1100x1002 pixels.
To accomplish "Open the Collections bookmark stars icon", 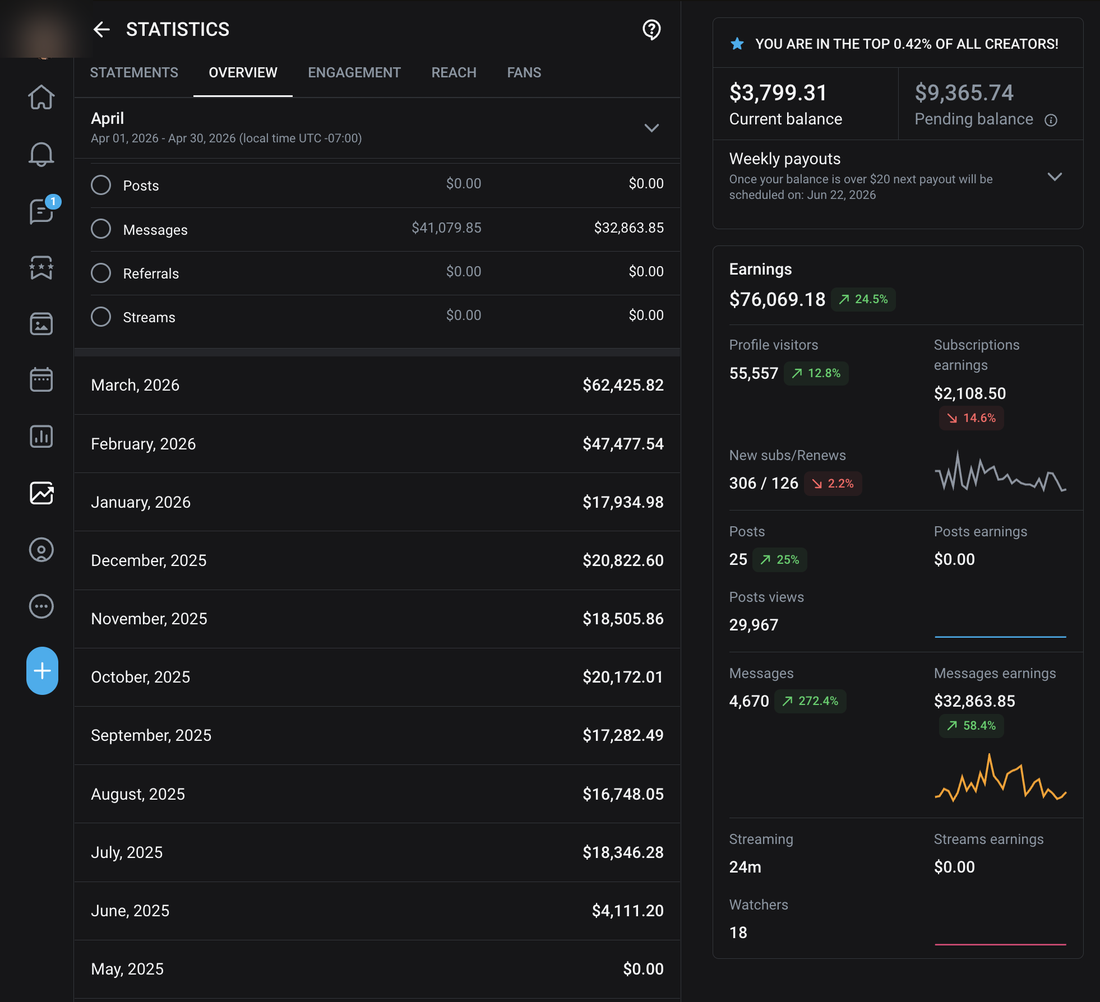I will pos(41,267).
